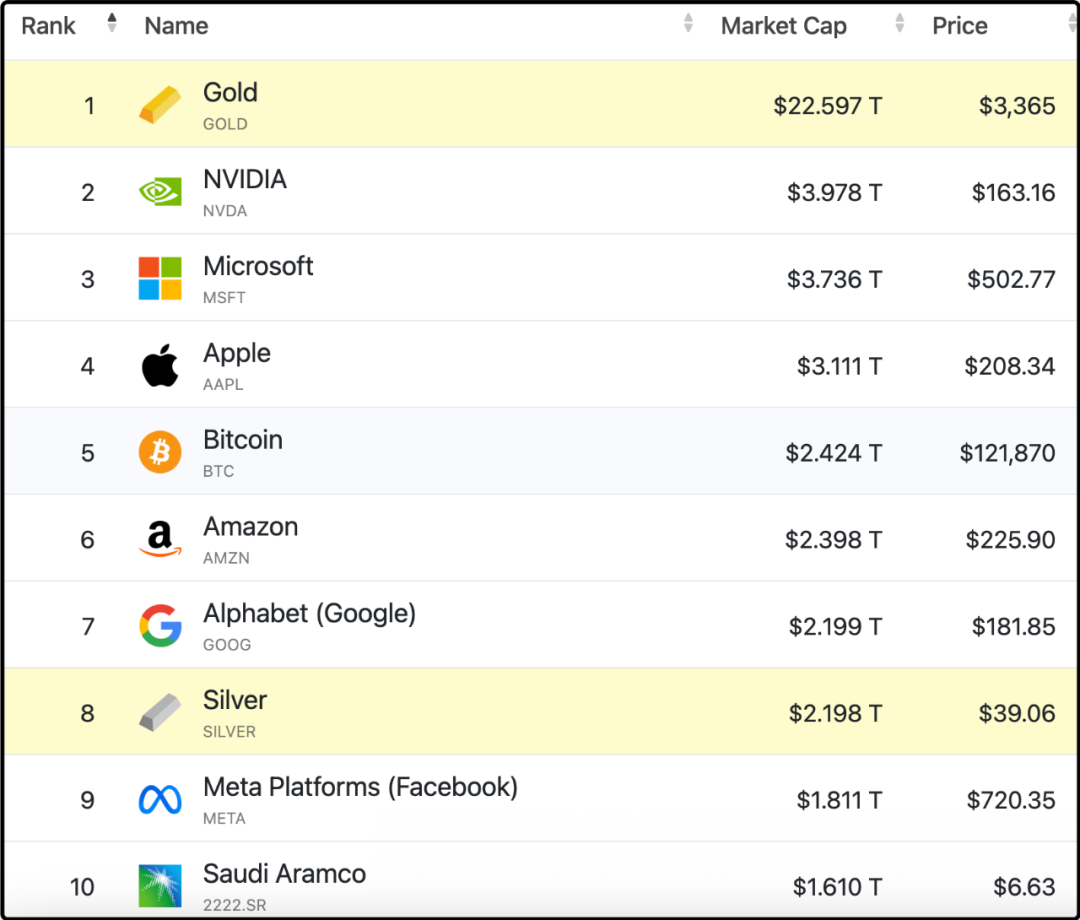
Task: Click the Market Cap column header
Action: pos(783,25)
